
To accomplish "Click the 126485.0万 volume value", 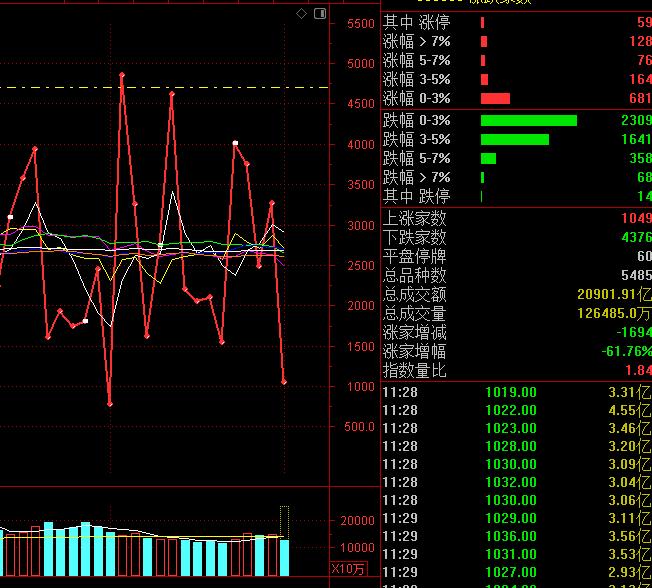I will pos(614,313).
